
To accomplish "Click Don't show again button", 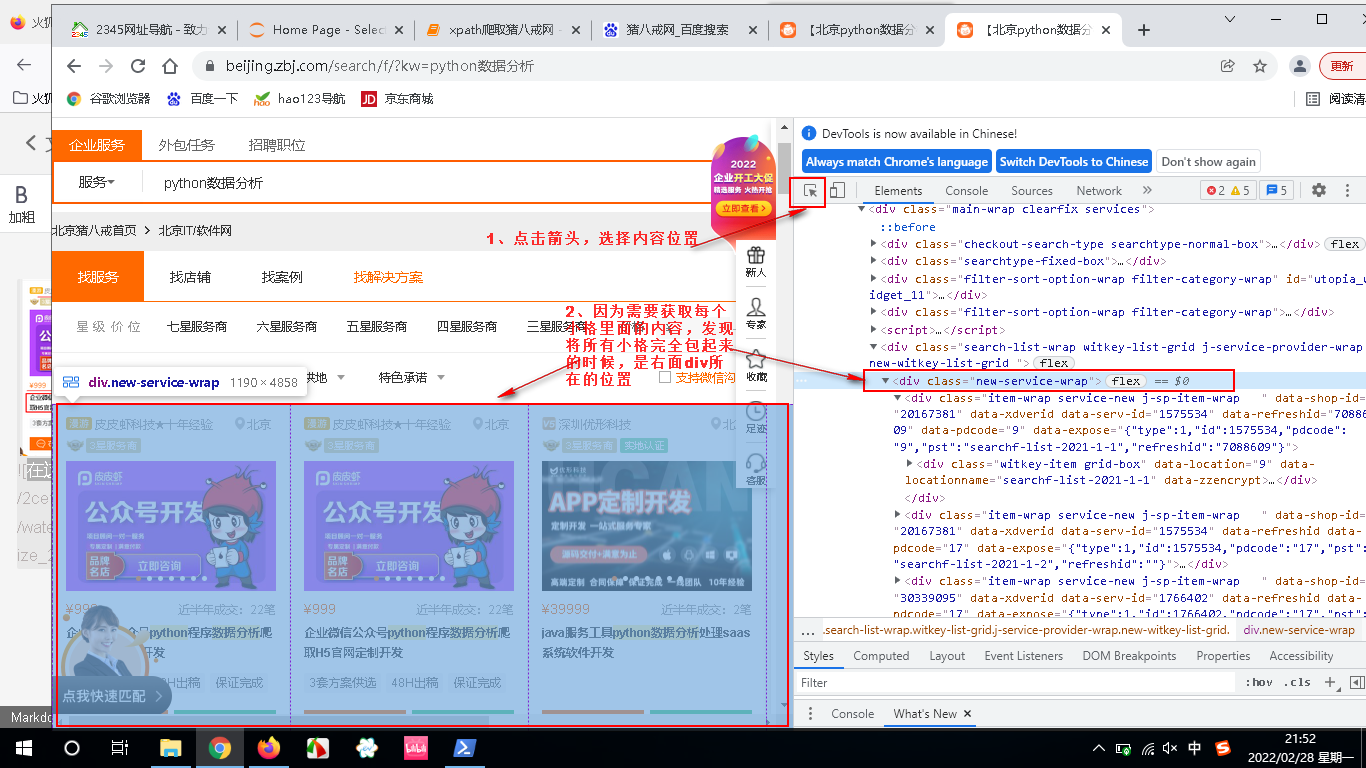I will (1208, 162).
